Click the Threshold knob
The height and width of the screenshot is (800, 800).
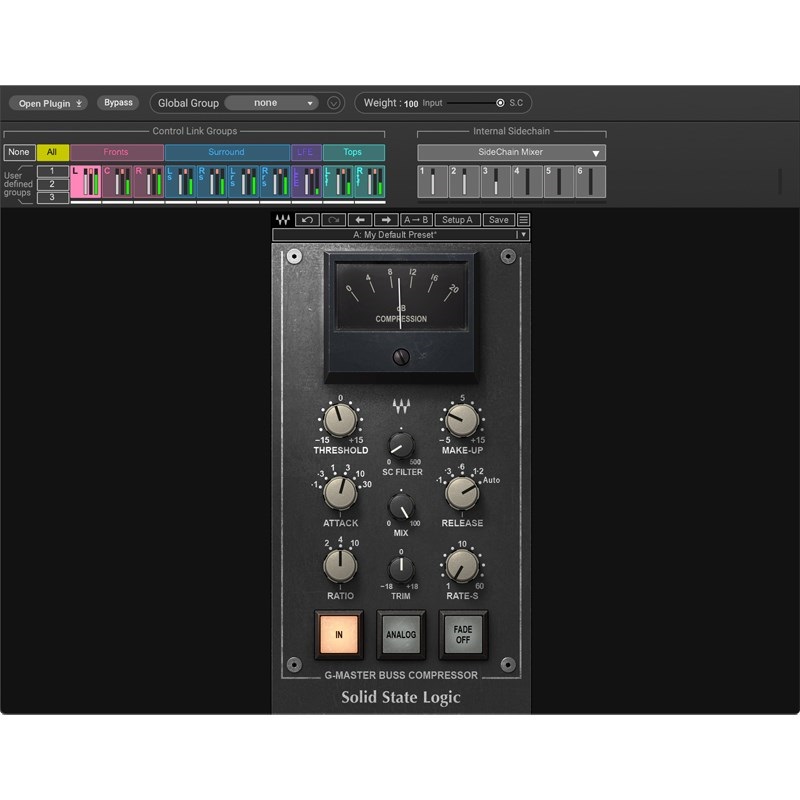click(x=340, y=420)
